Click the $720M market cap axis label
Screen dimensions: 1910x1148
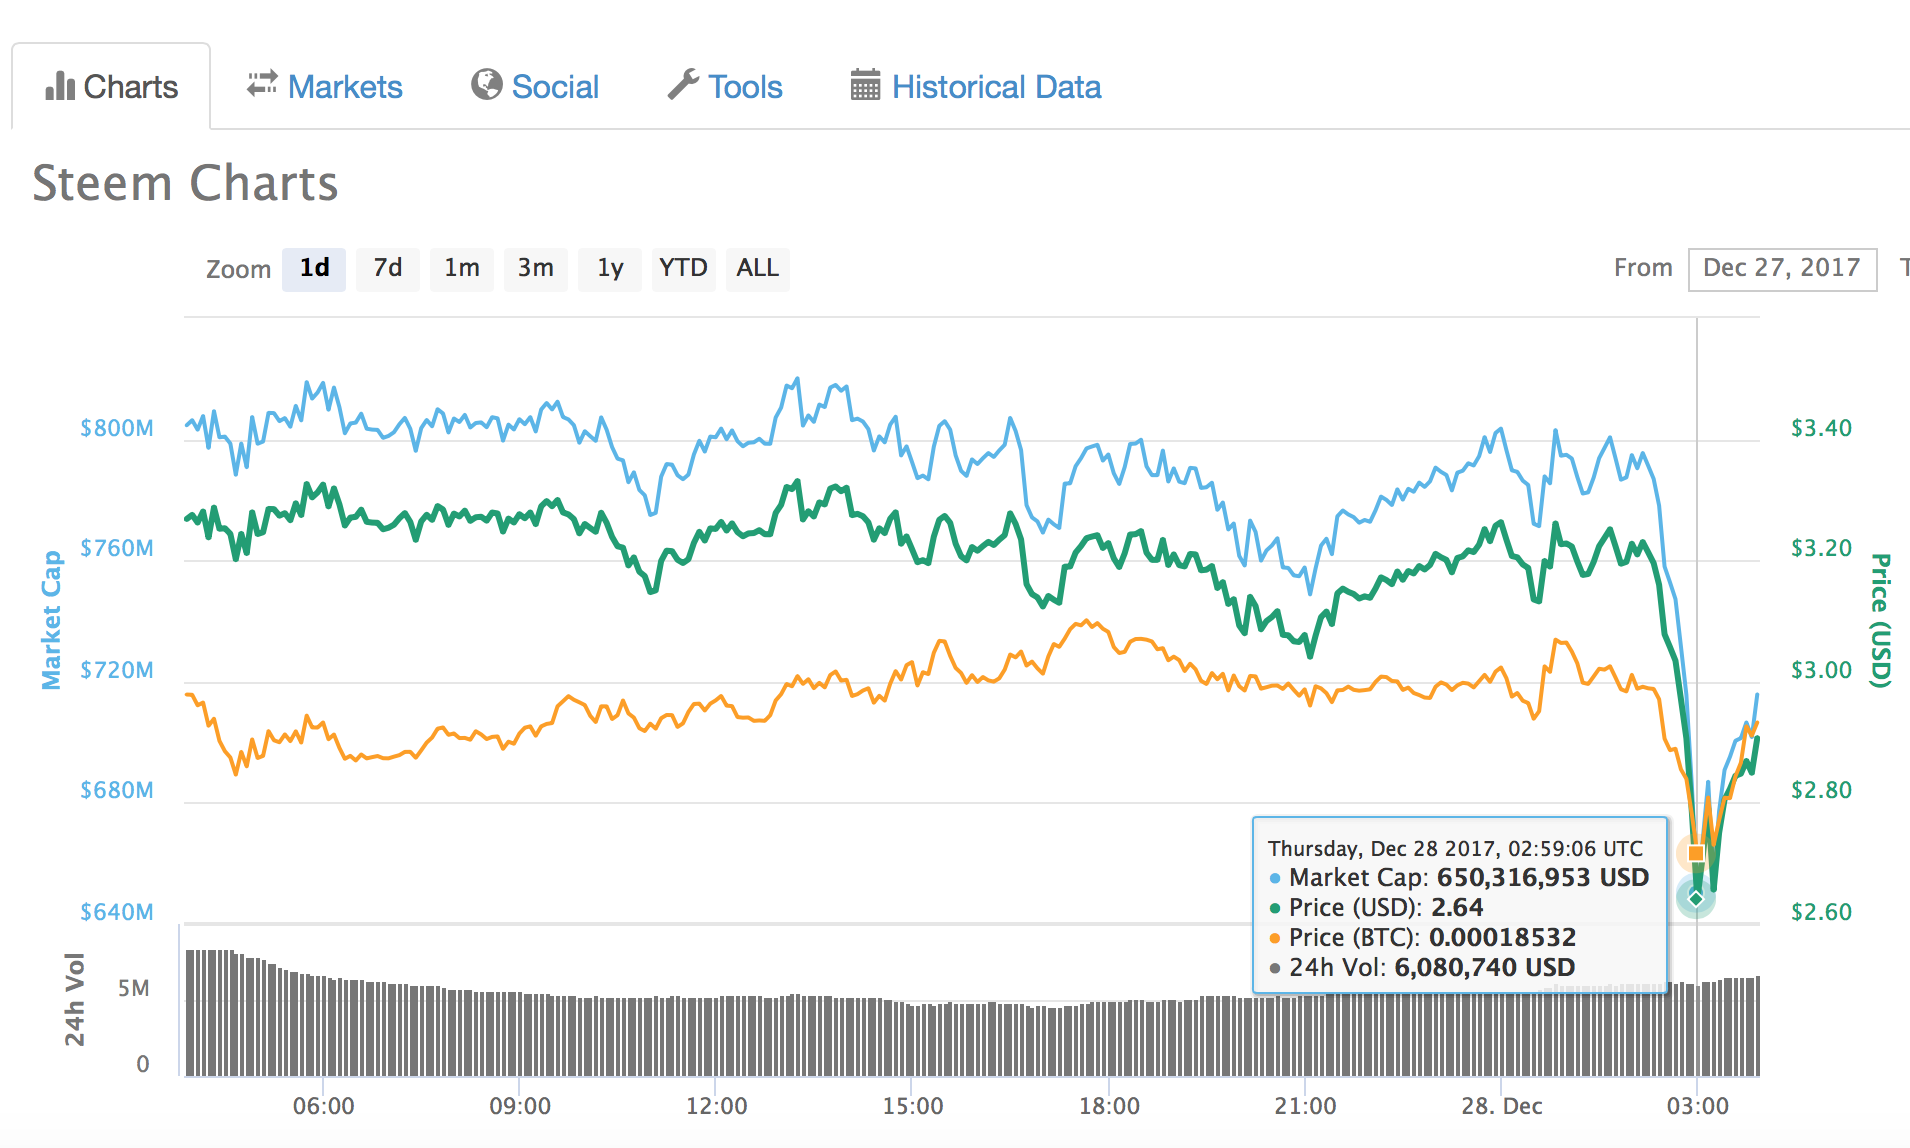pos(117,670)
